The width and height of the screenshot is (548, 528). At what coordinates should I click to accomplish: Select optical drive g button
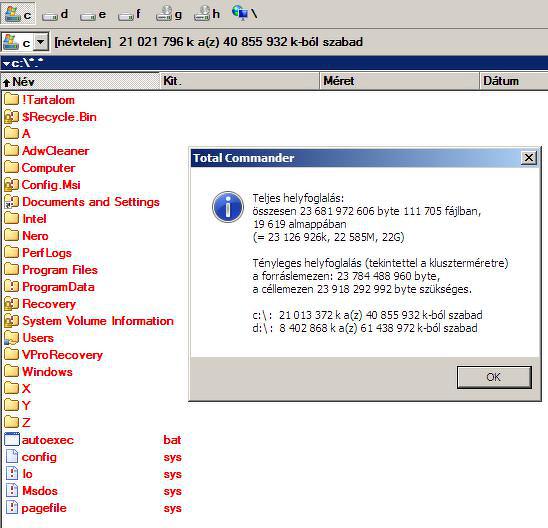[x=169, y=14]
